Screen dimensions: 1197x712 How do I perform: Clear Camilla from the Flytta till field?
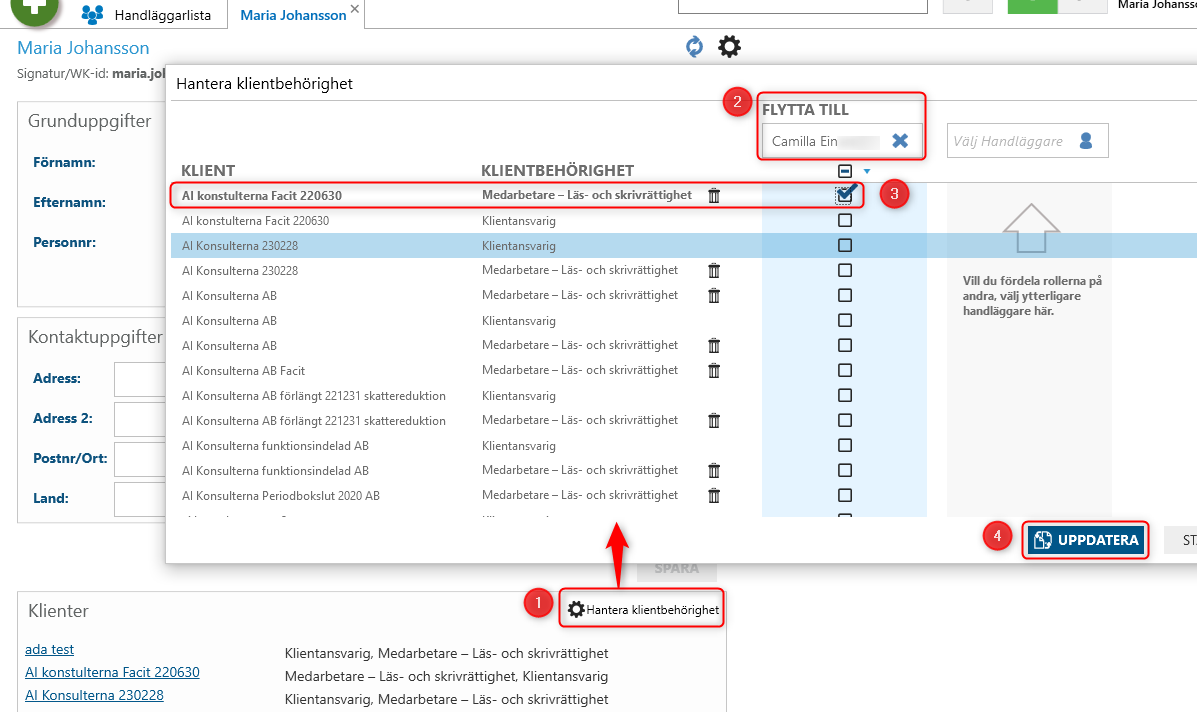900,141
